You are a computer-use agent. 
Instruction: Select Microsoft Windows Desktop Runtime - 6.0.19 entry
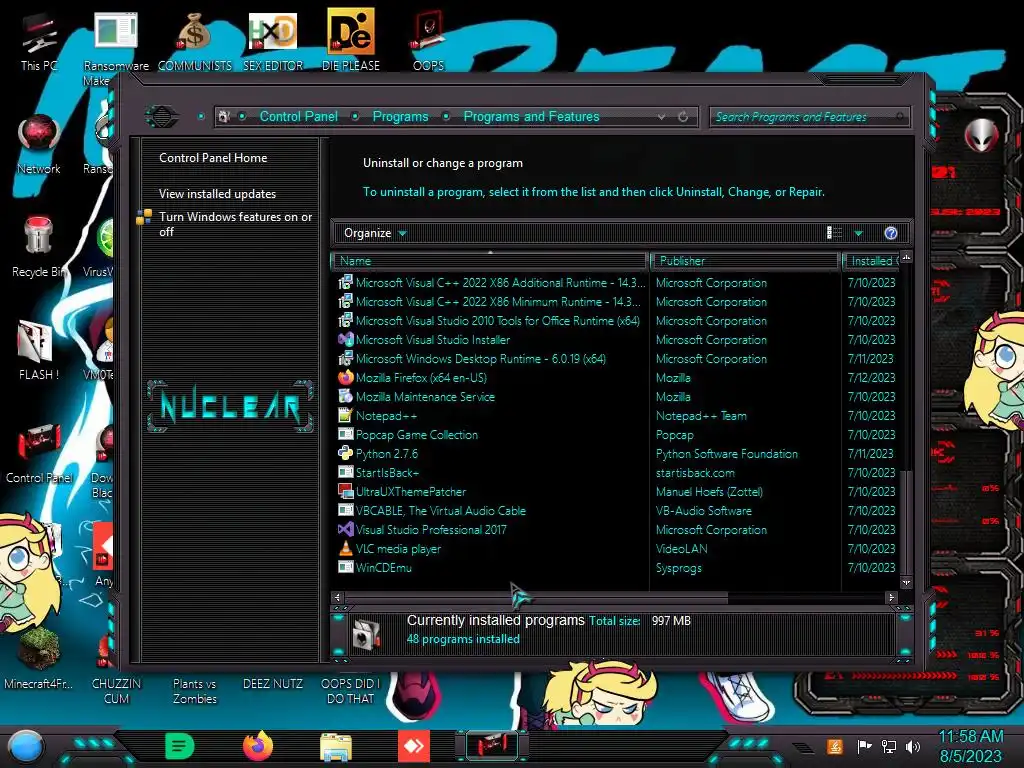pyautogui.click(x=481, y=359)
